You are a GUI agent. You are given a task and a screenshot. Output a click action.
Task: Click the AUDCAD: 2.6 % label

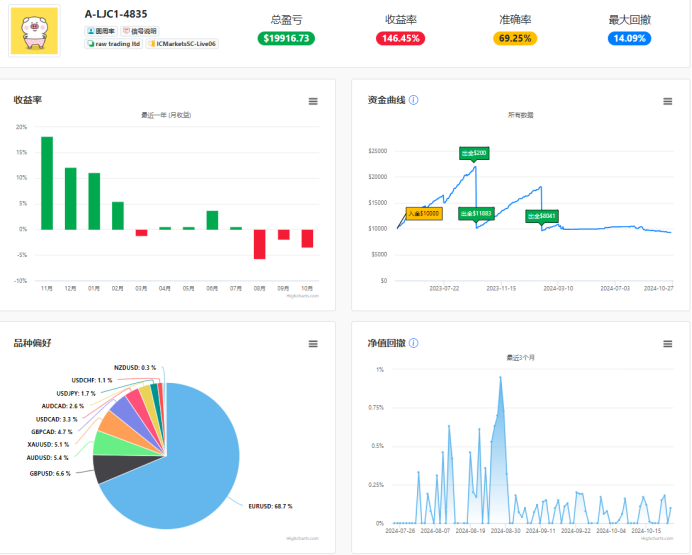pyautogui.click(x=63, y=406)
